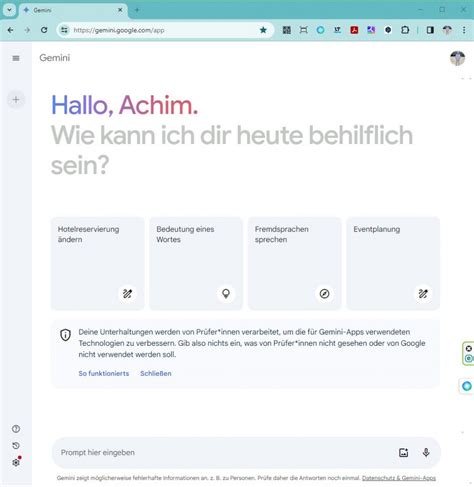Open the blue circle extension in toolbar

(320, 30)
